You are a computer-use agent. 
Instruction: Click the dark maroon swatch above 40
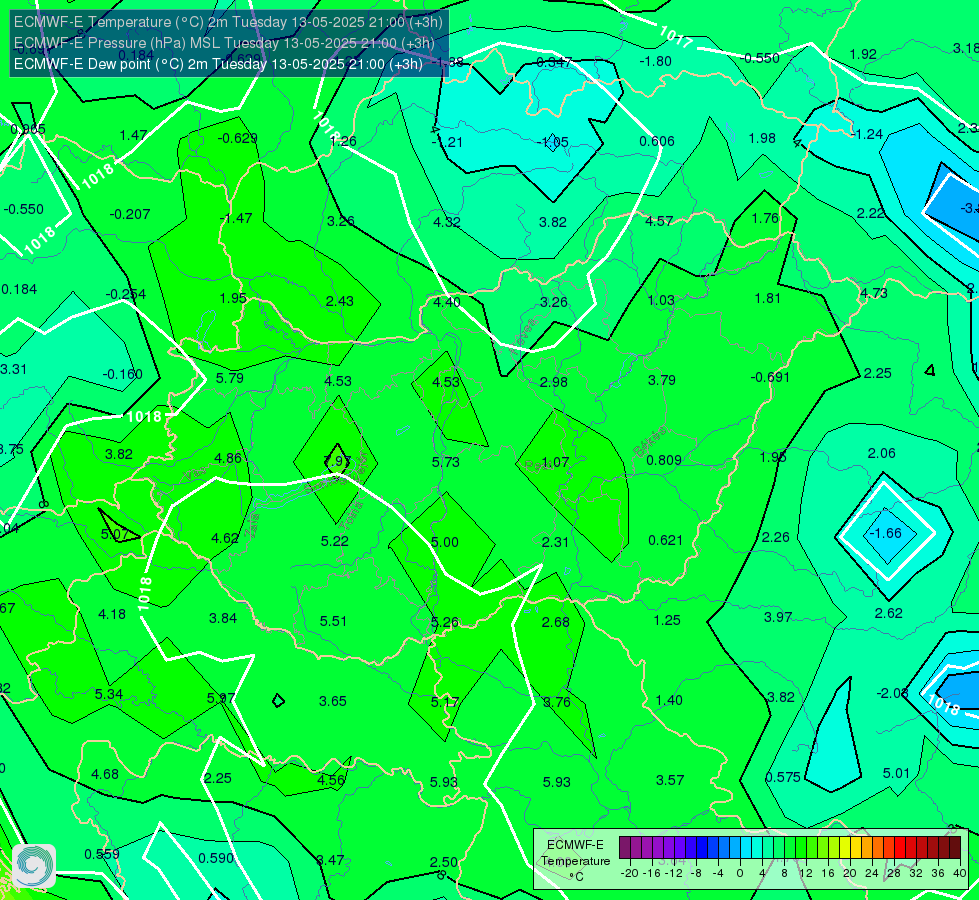[x=955, y=848]
